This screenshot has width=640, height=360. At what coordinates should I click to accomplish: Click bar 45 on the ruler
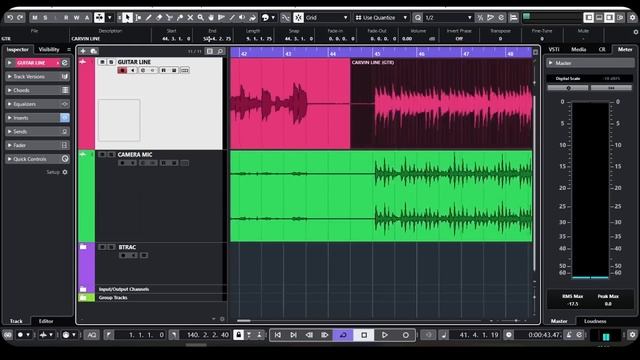(377, 53)
